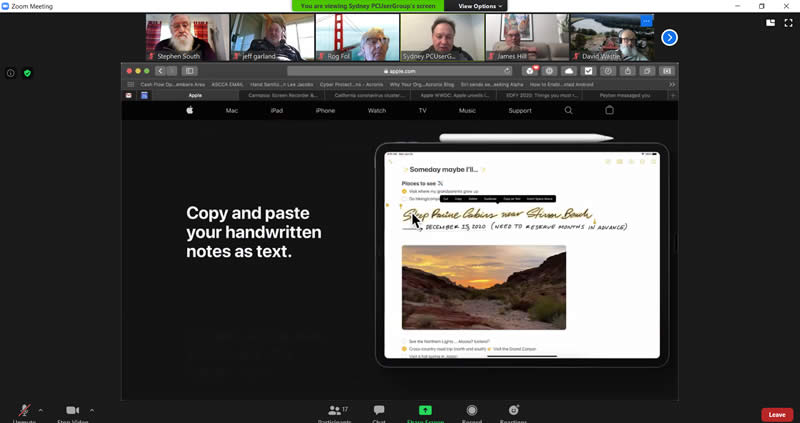Screen dimensions: 800x423
Task: Open Music in Apple site navigation
Action: point(467,110)
